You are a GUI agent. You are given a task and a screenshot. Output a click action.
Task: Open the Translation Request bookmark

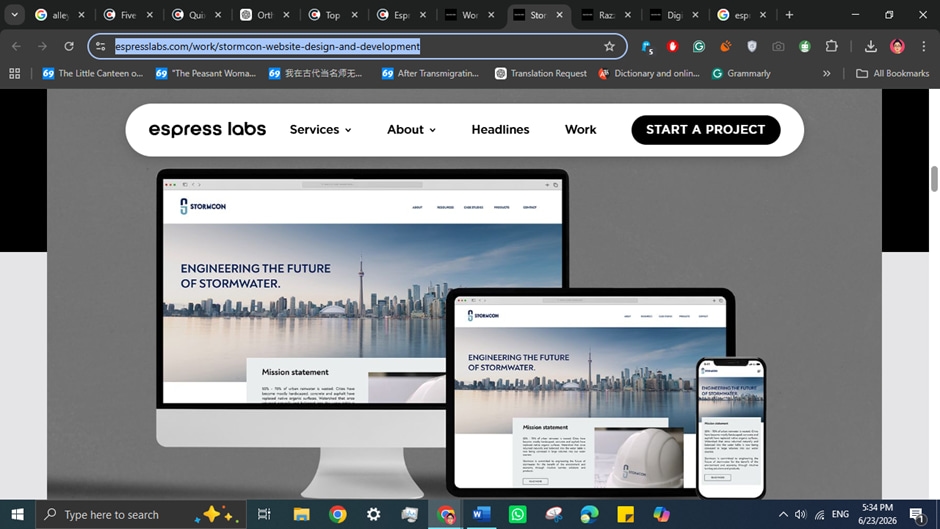[541, 73]
